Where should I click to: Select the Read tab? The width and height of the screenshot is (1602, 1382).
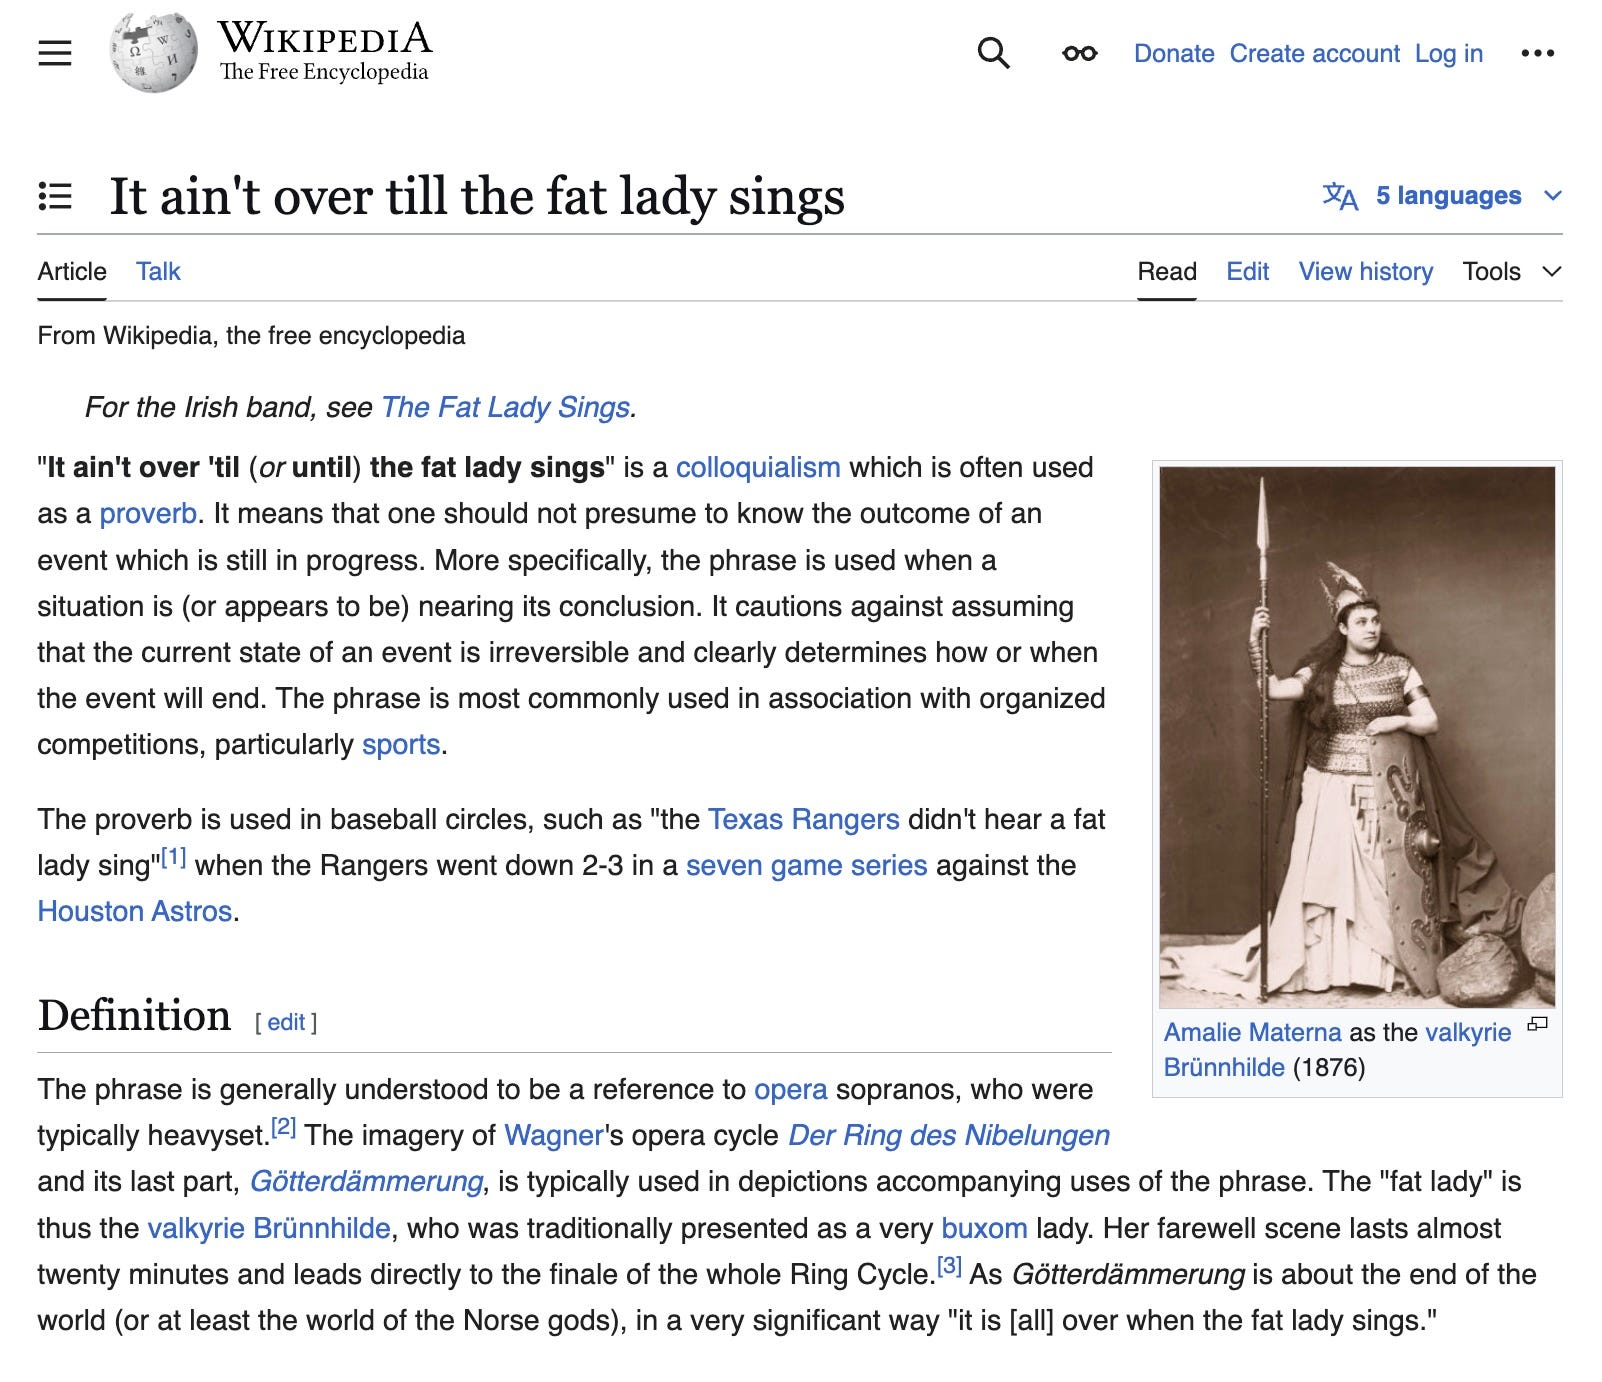(x=1167, y=271)
